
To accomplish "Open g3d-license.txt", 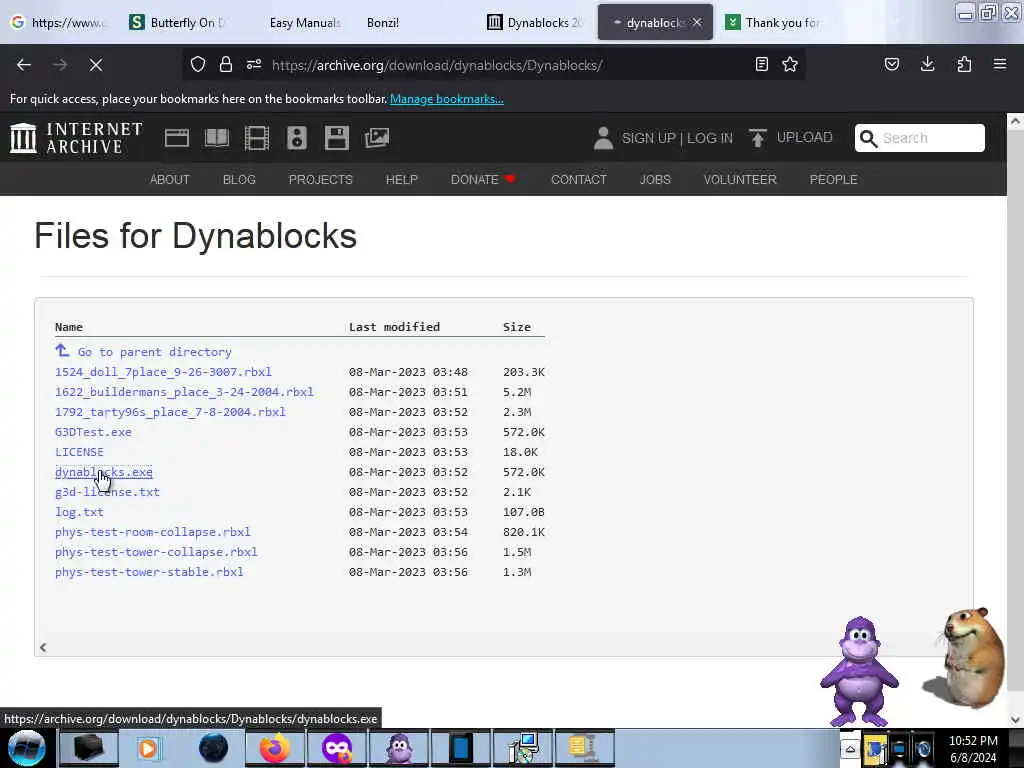I will coord(107,492).
